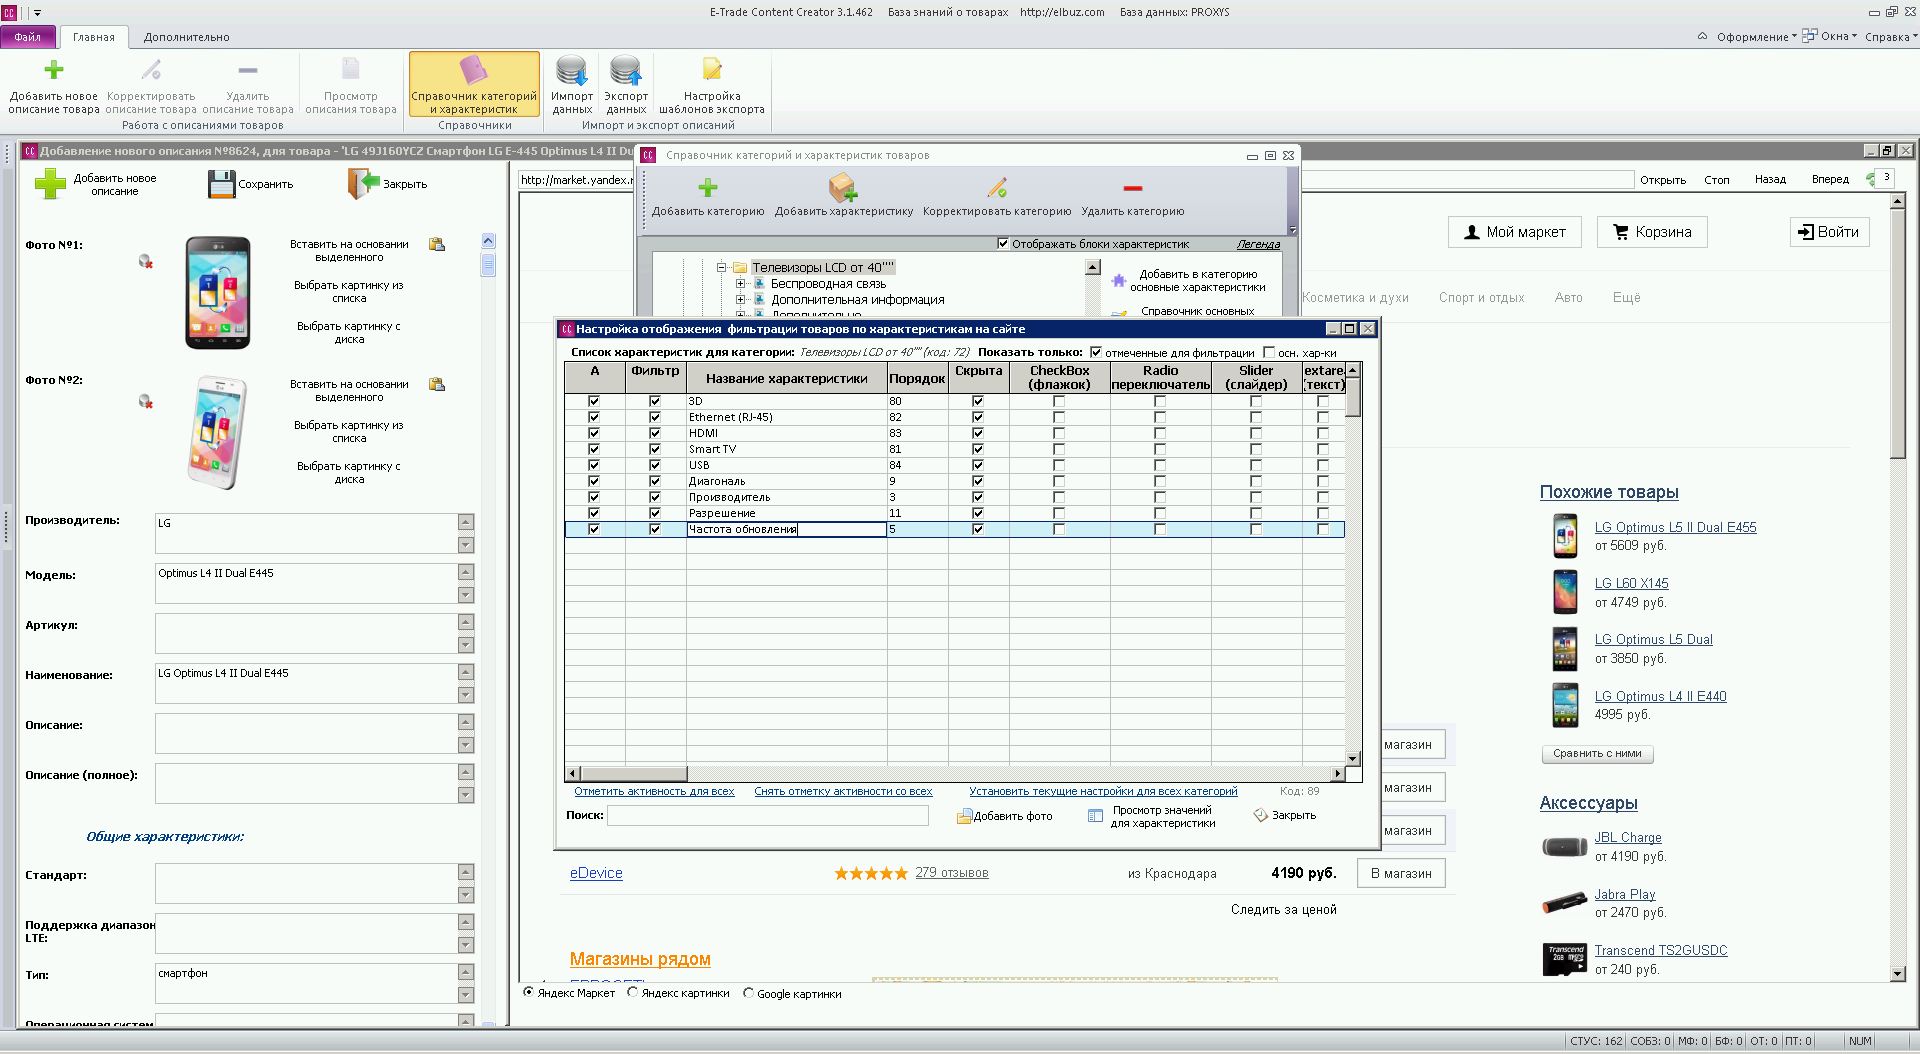Open 'Ещё' market category menu
This screenshot has width=1920, height=1054.
[1626, 297]
